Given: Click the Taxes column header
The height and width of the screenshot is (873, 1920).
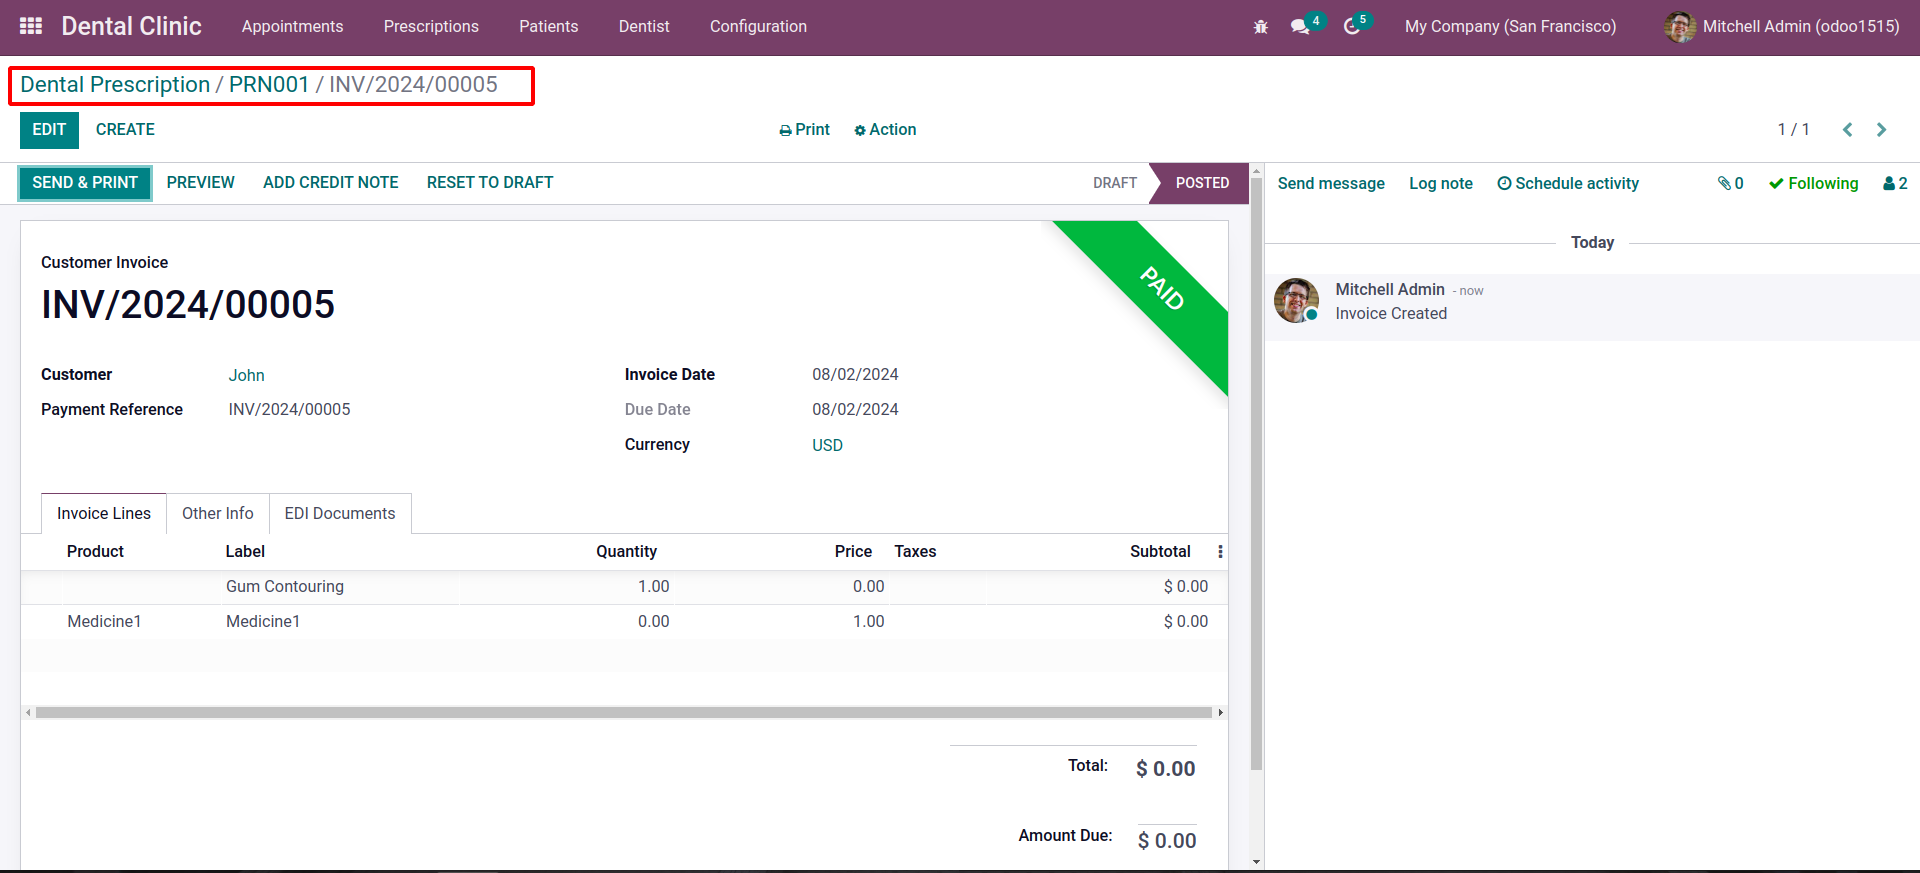Looking at the screenshot, I should point(915,552).
